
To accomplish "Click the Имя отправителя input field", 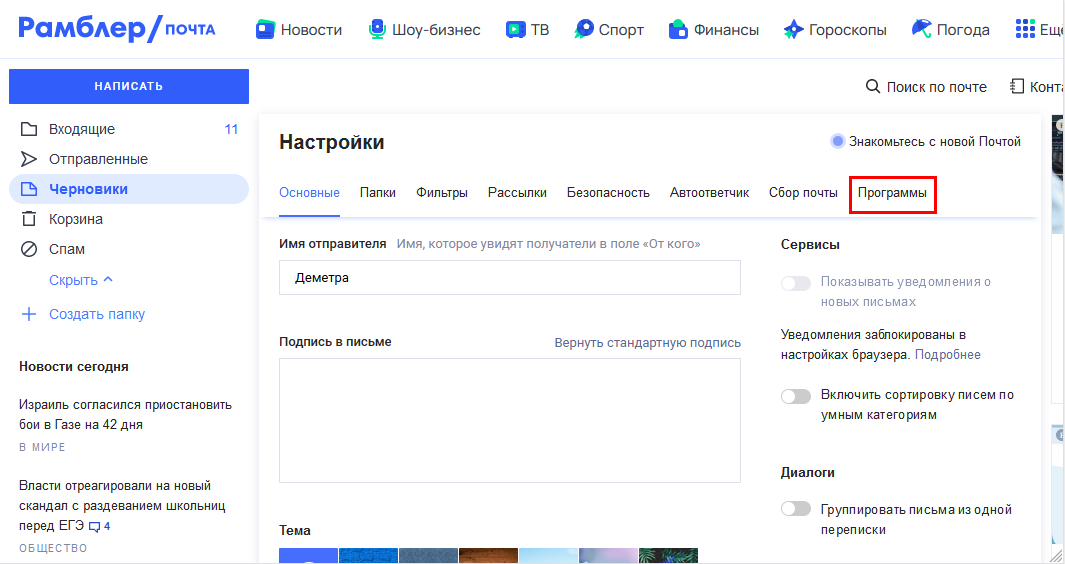I will 510,278.
